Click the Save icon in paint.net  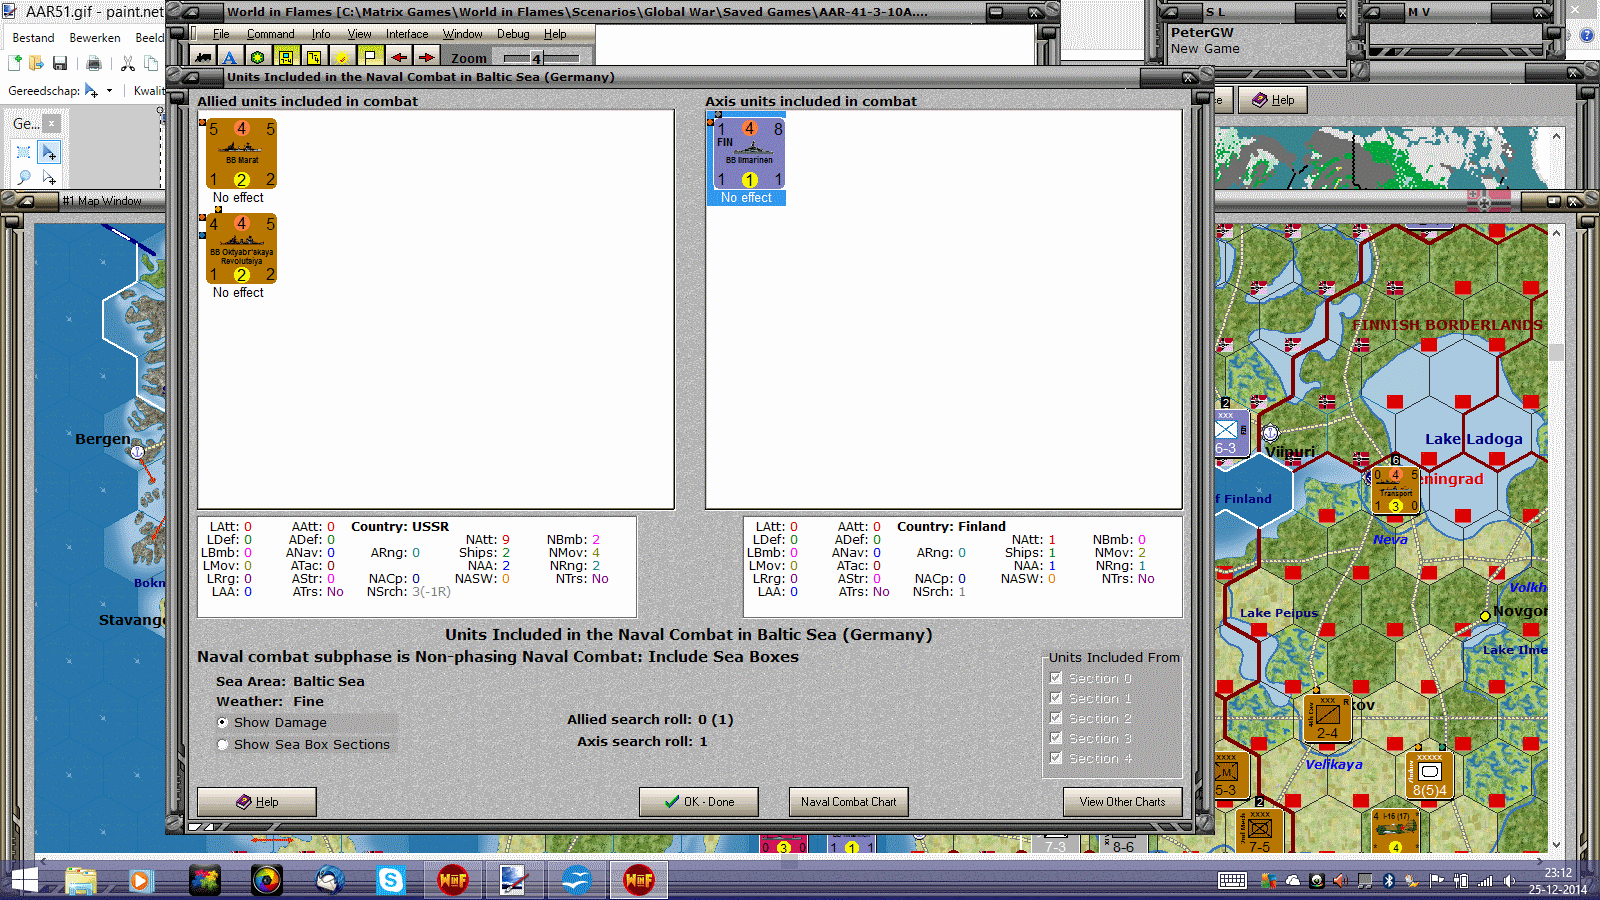coord(60,63)
